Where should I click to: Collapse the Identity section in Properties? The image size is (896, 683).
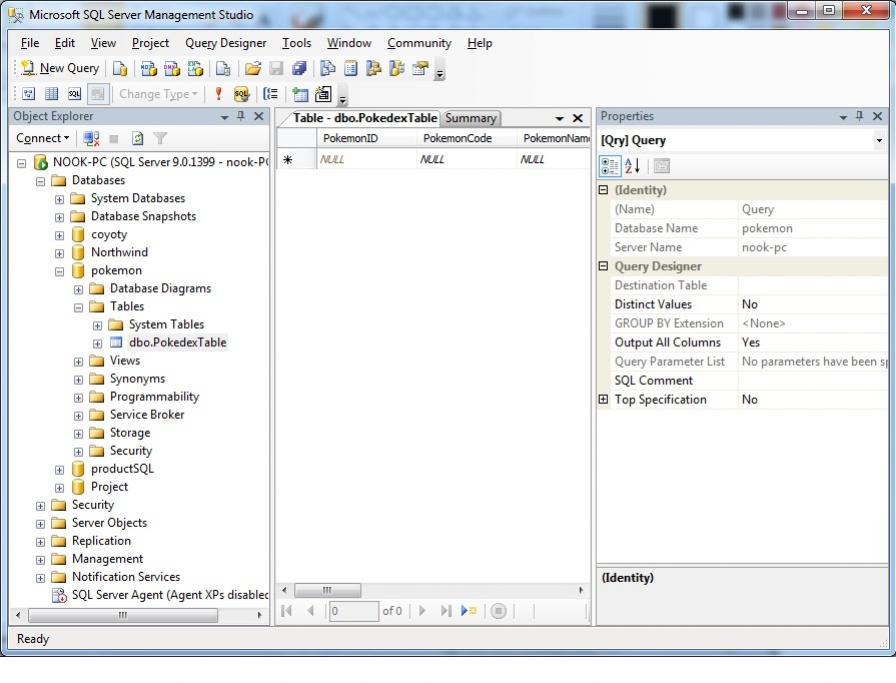tap(603, 190)
